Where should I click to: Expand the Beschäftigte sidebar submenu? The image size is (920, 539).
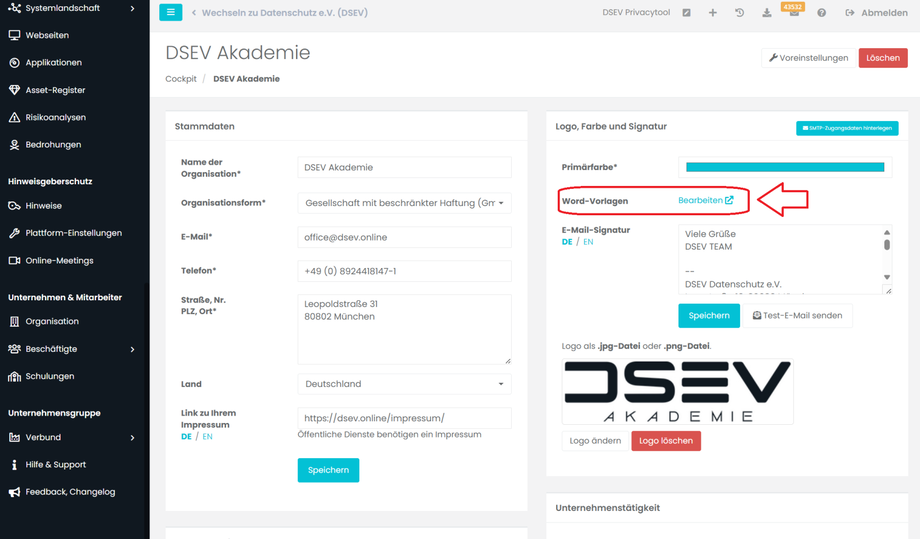[x=132, y=349]
